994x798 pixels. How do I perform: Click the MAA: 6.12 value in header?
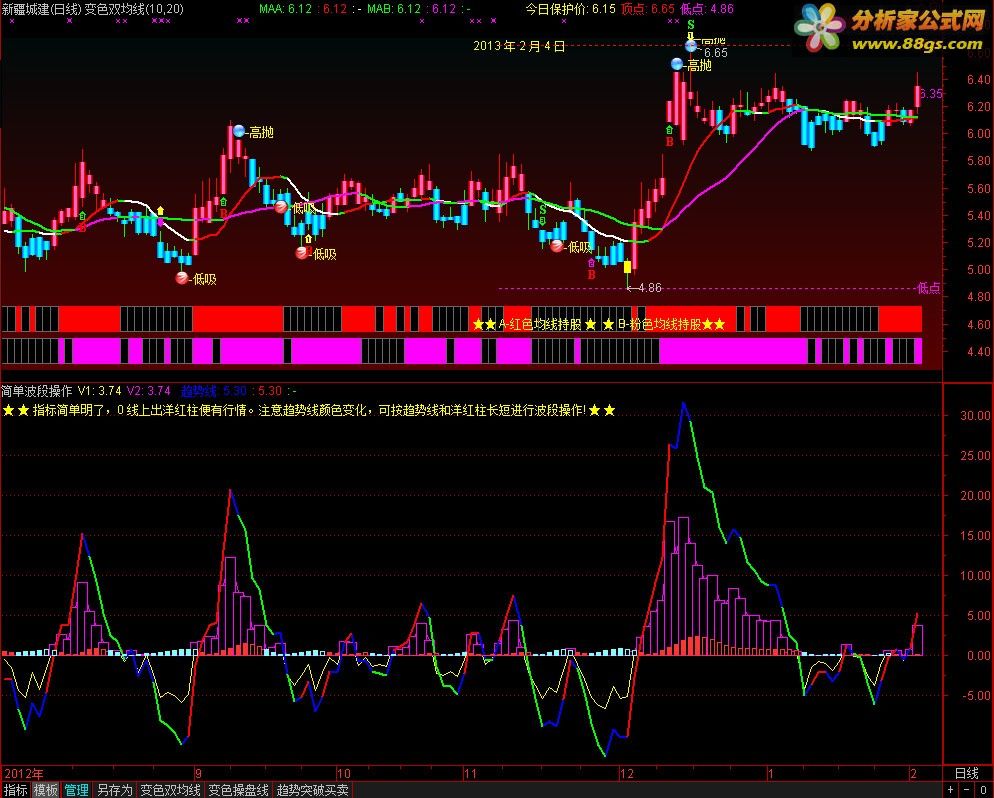285,9
